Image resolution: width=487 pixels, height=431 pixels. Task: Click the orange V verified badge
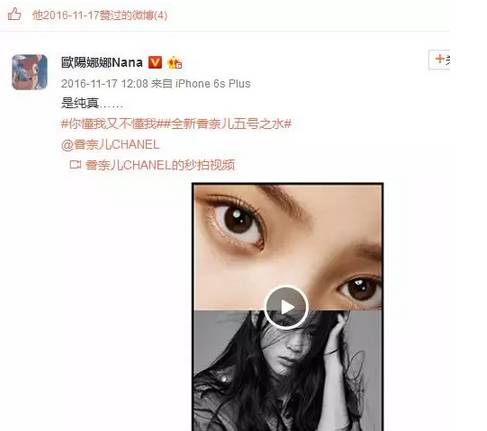tap(155, 62)
